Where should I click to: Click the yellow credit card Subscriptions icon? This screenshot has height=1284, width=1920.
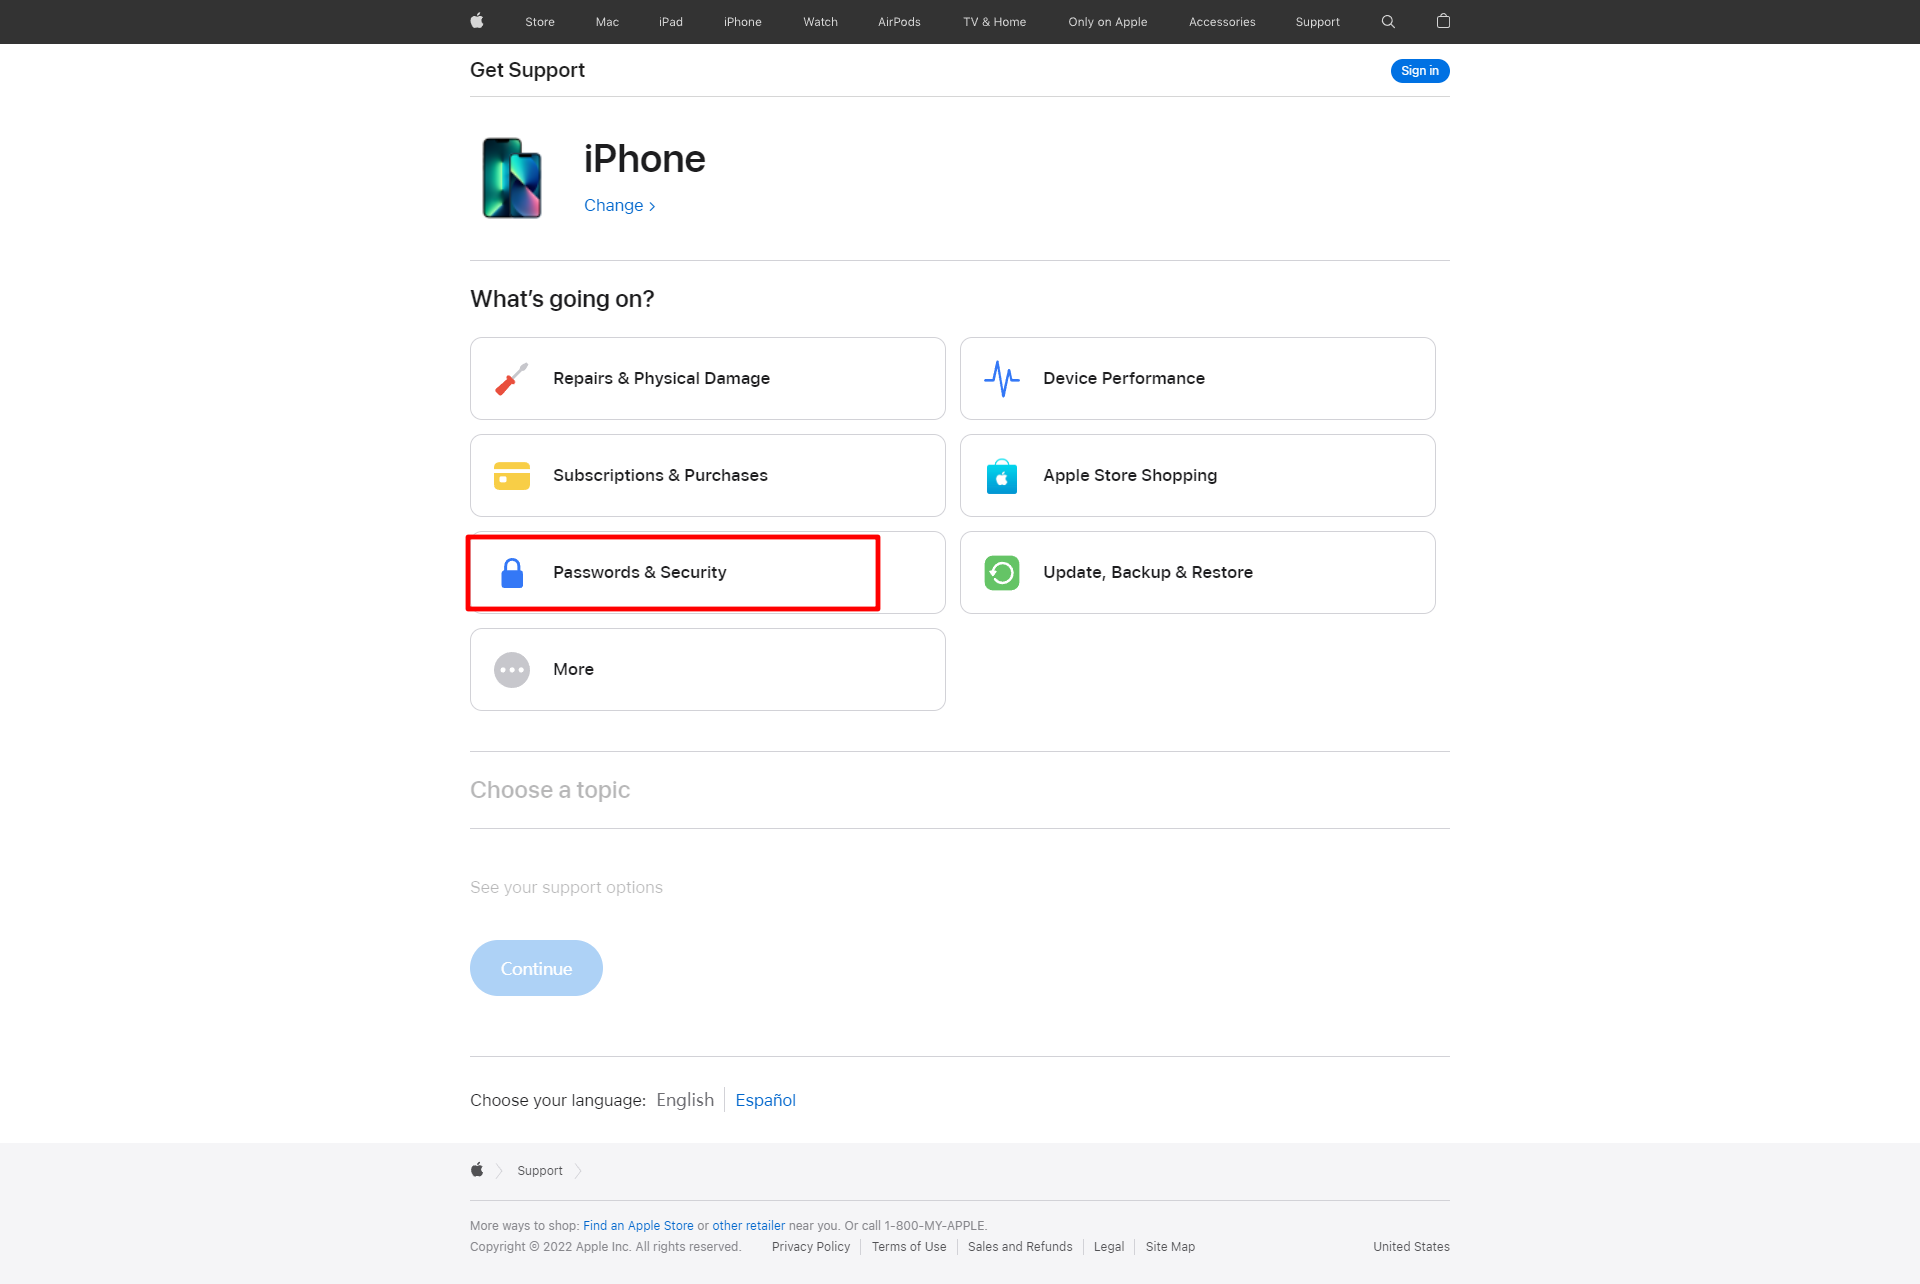[x=512, y=476]
